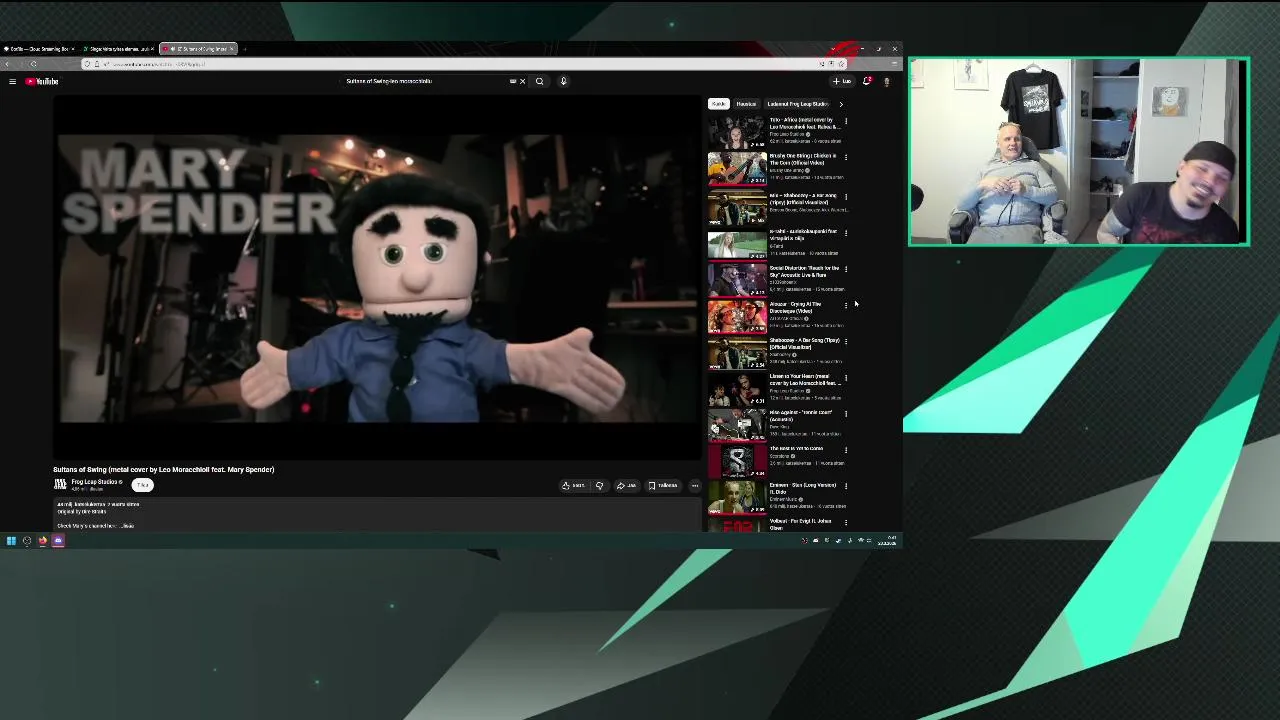Reload the page in browser
Screen dimensions: 1280x720
33,64
